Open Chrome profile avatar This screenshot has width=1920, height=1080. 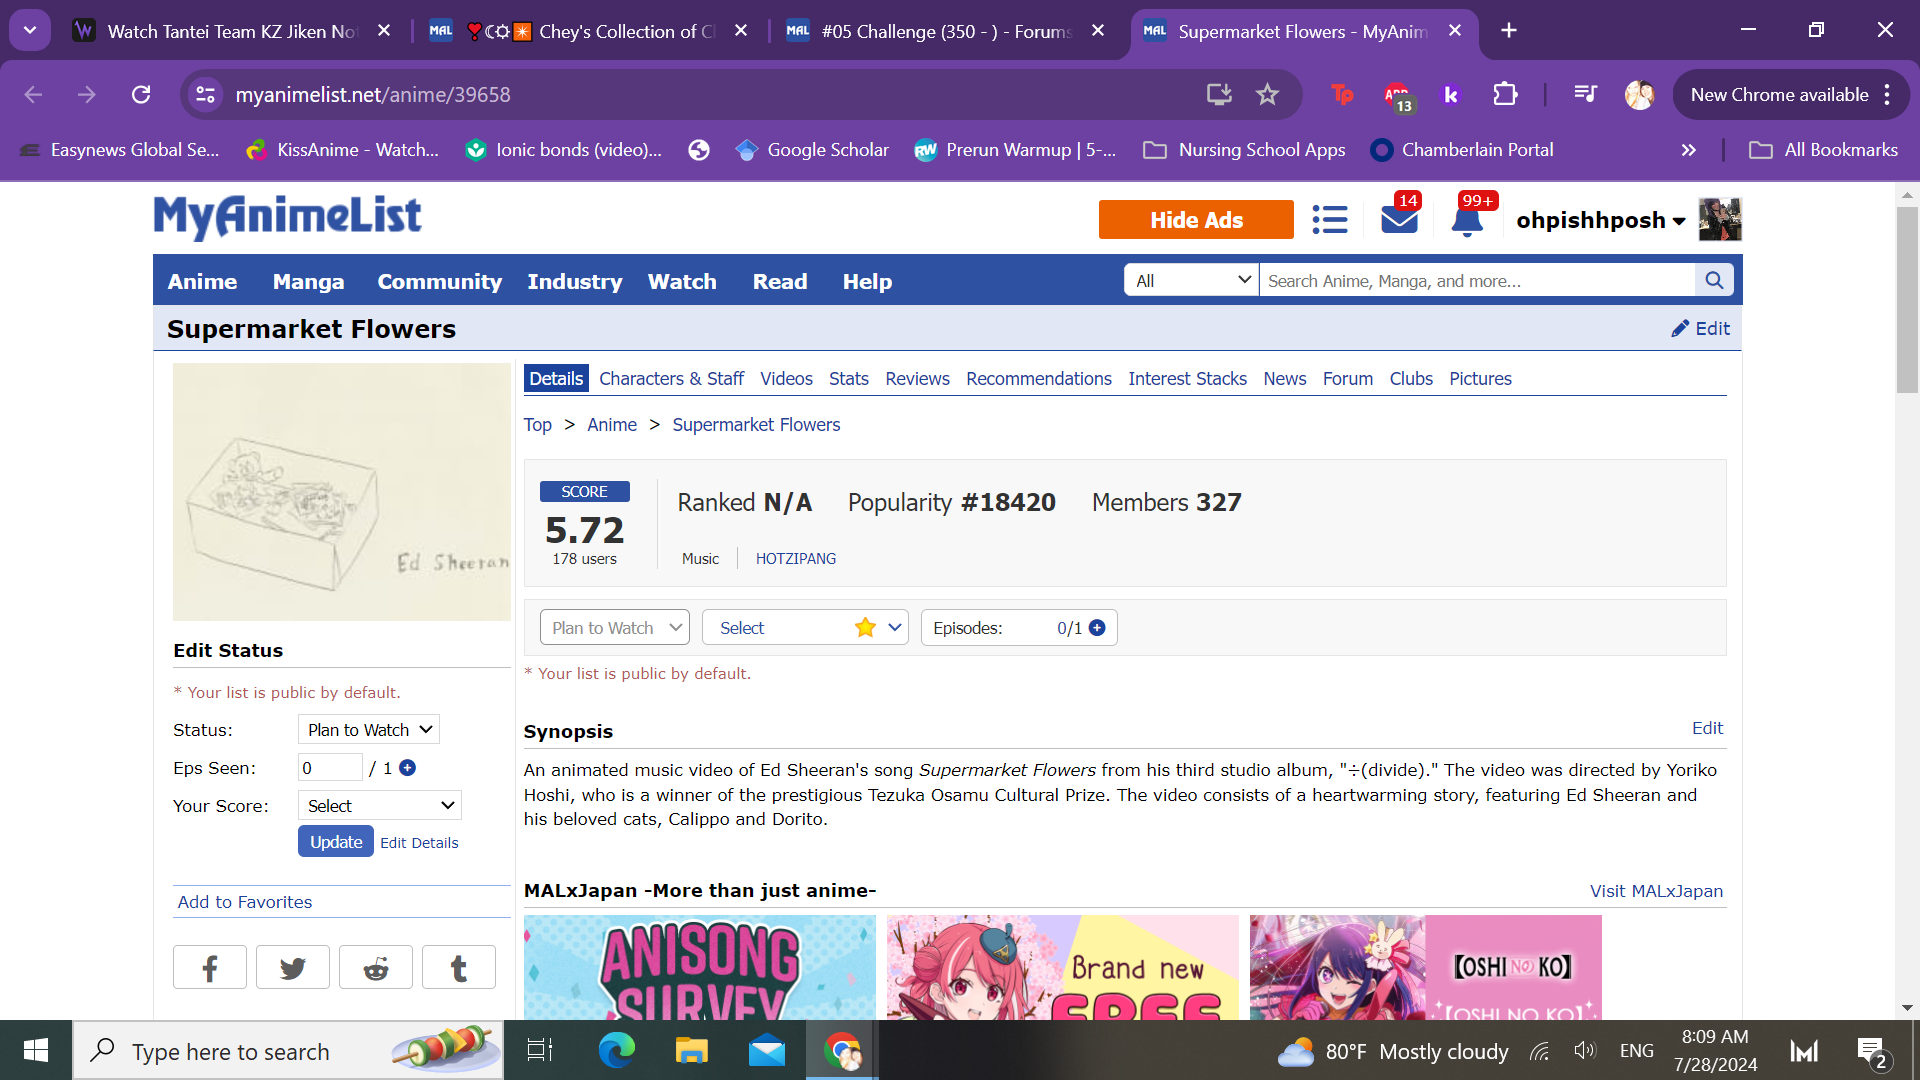tap(1639, 95)
